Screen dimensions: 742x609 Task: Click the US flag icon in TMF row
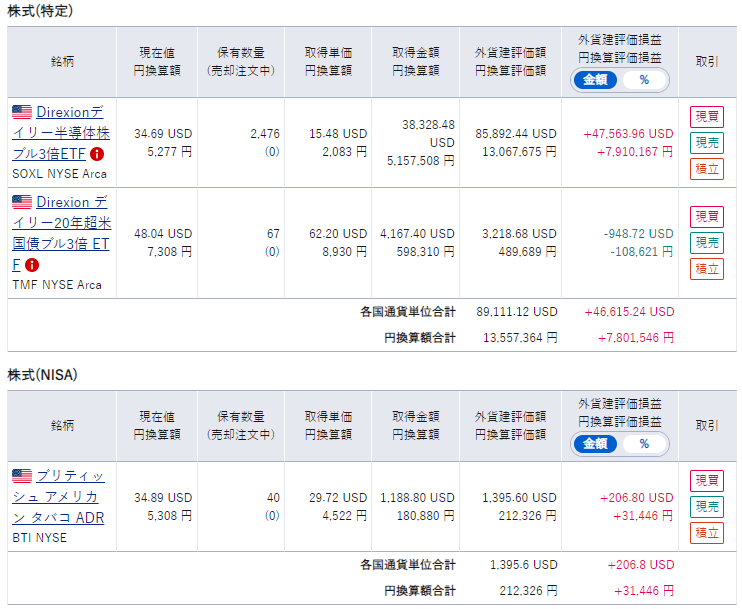tap(22, 202)
